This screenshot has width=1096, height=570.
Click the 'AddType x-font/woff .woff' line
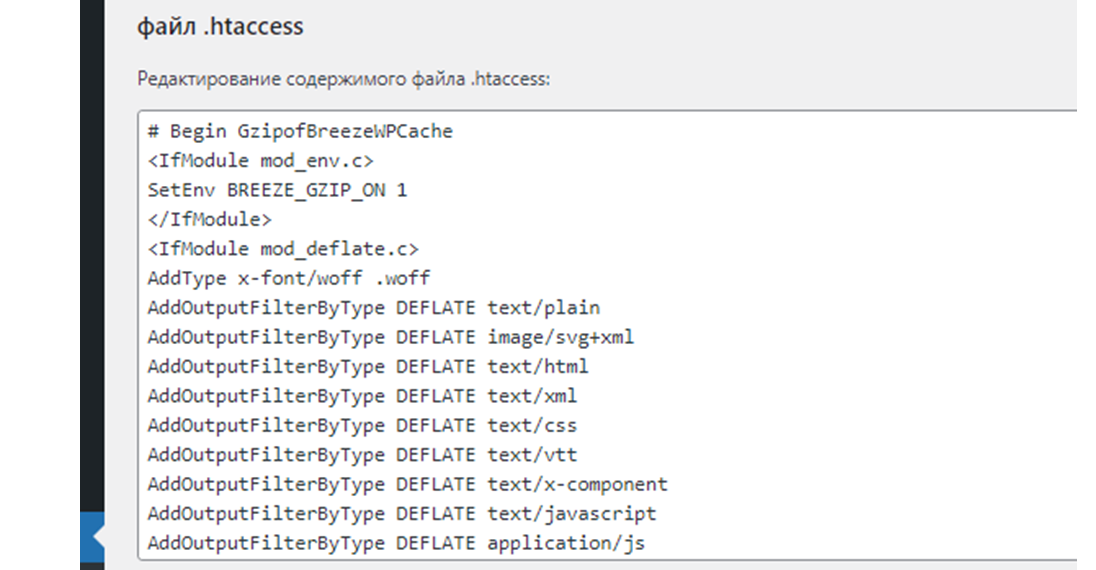(289, 278)
